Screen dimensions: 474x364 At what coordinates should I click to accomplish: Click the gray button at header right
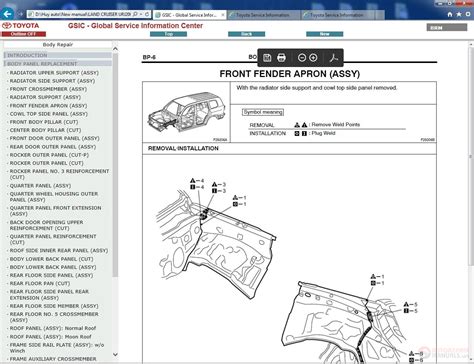click(447, 28)
